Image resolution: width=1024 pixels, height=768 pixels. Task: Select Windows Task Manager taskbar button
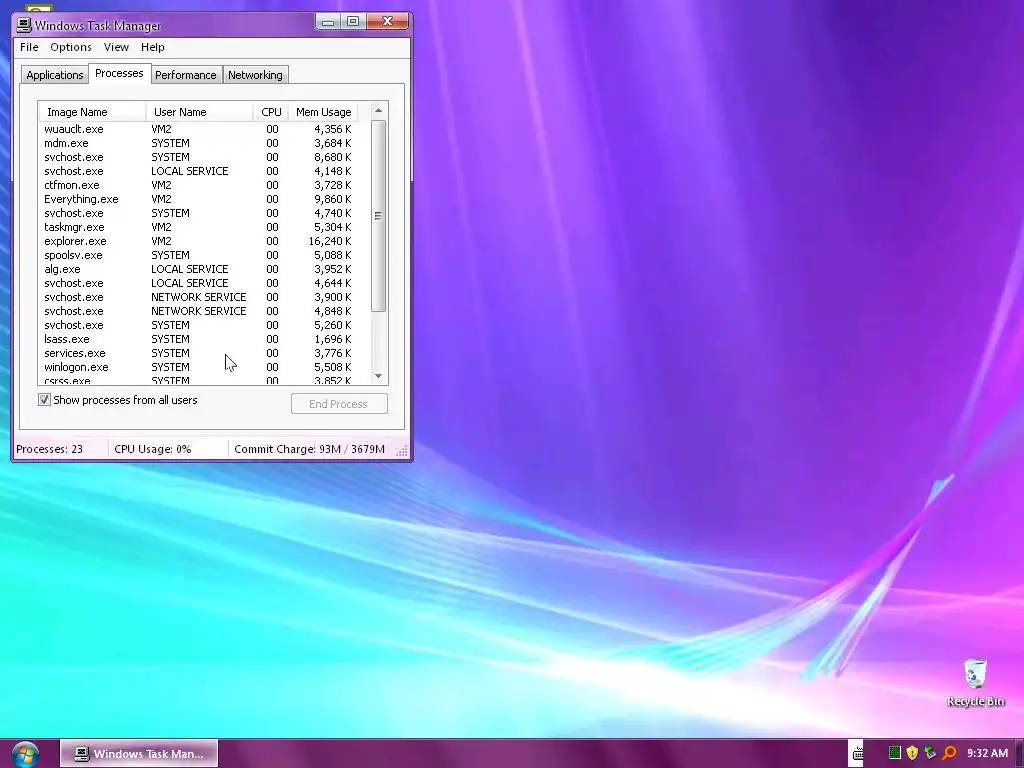pyautogui.click(x=139, y=754)
